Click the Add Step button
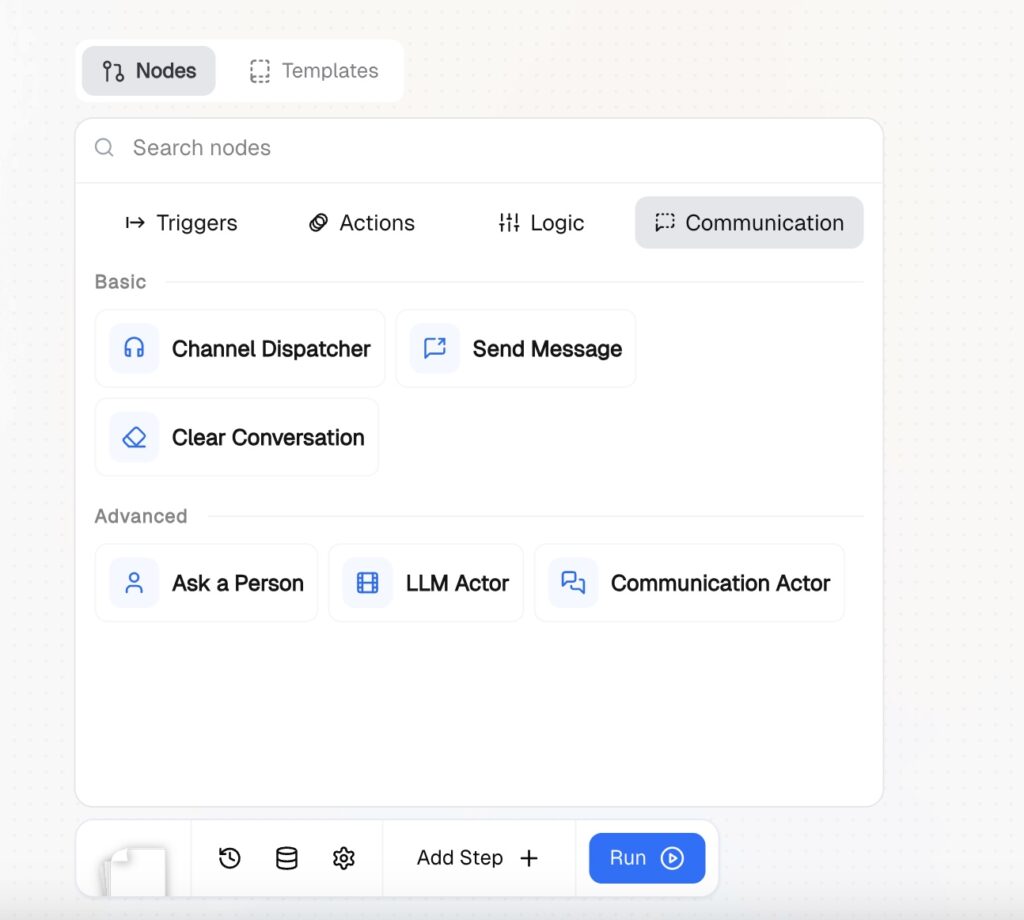The image size is (1024, 920). [x=478, y=858]
